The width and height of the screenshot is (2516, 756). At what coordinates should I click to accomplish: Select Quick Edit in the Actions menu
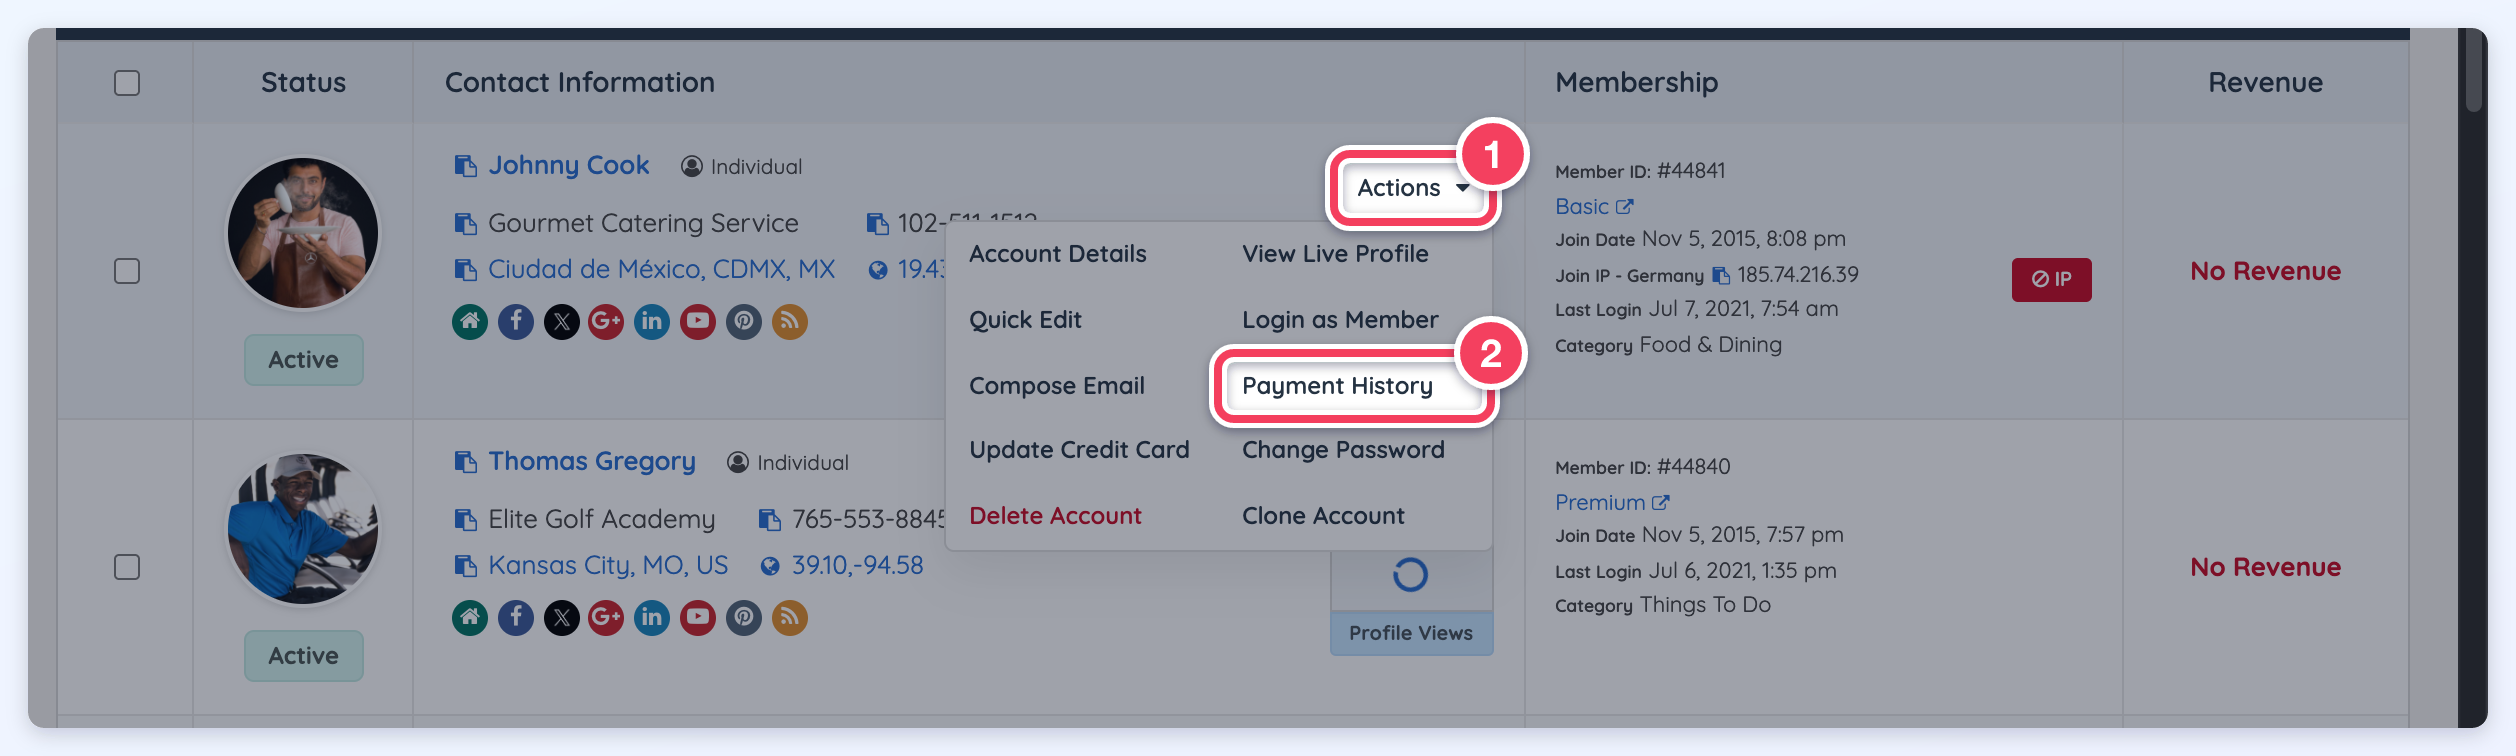click(1025, 320)
